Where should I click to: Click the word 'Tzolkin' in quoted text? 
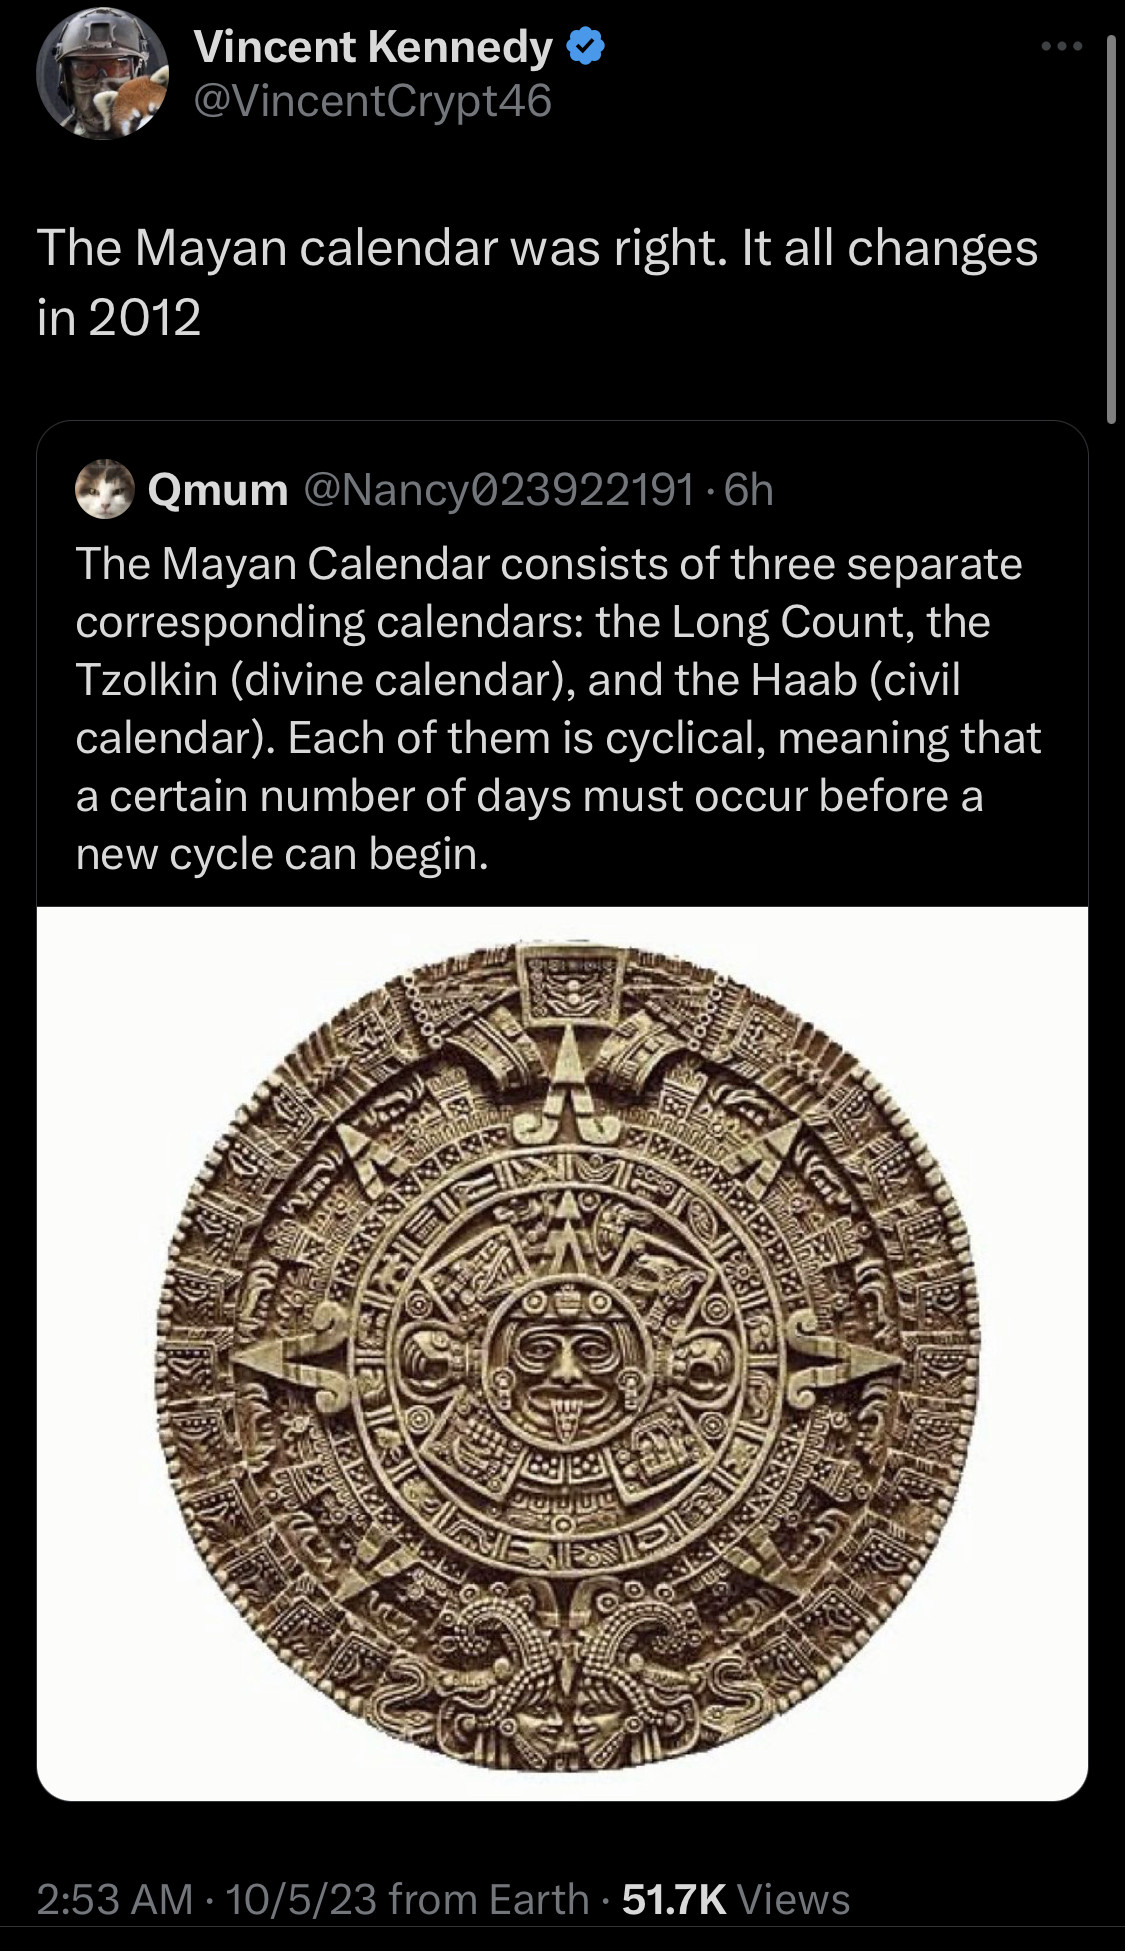click(146, 680)
